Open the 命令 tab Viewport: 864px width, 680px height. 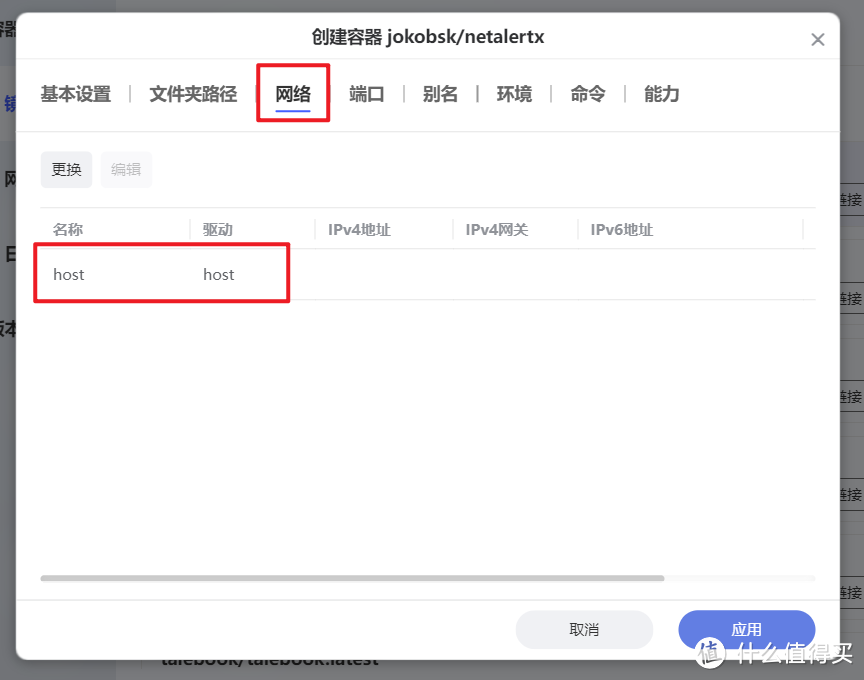[x=587, y=93]
